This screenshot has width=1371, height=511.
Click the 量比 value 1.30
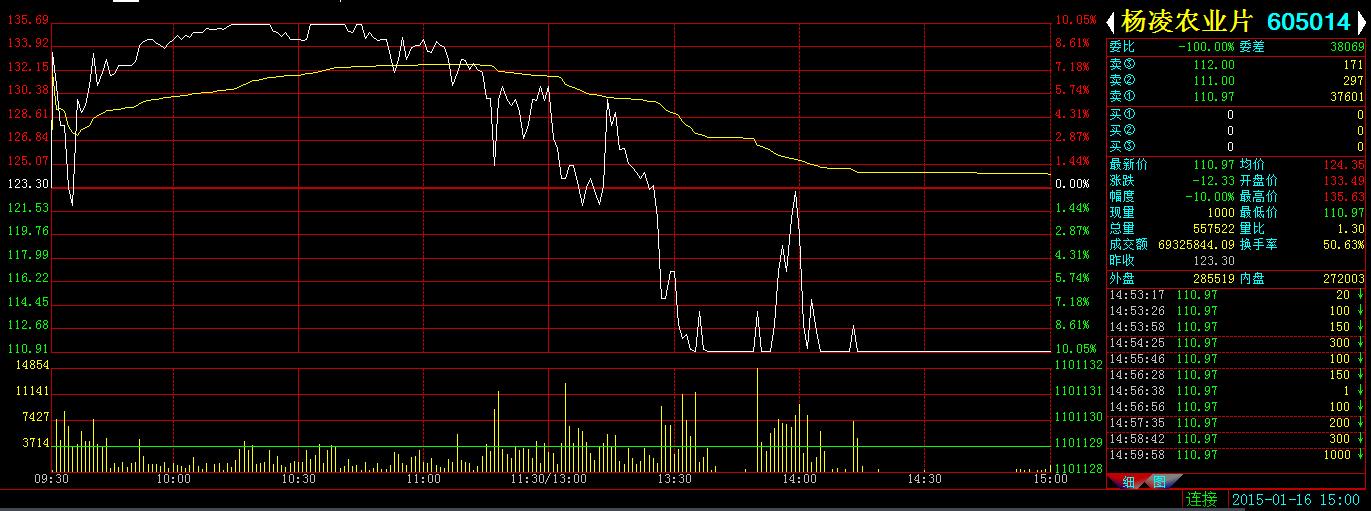pos(1350,228)
